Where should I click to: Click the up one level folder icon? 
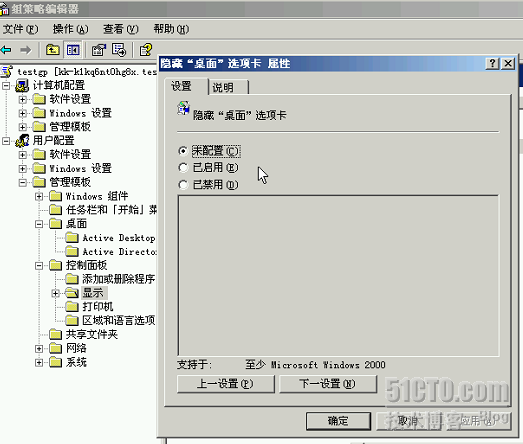pos(52,50)
